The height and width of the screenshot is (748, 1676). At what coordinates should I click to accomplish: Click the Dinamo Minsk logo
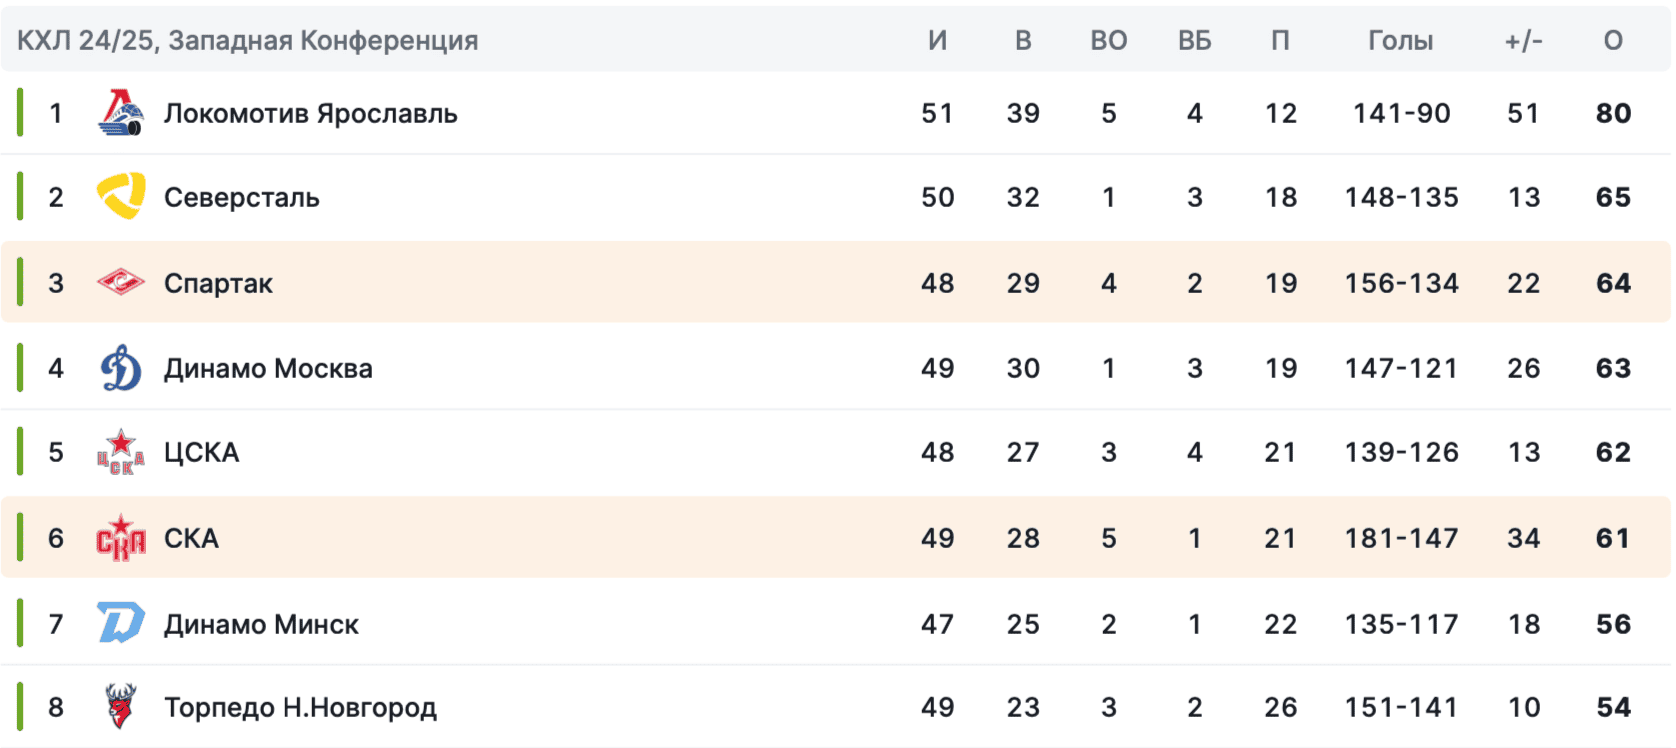[121, 623]
